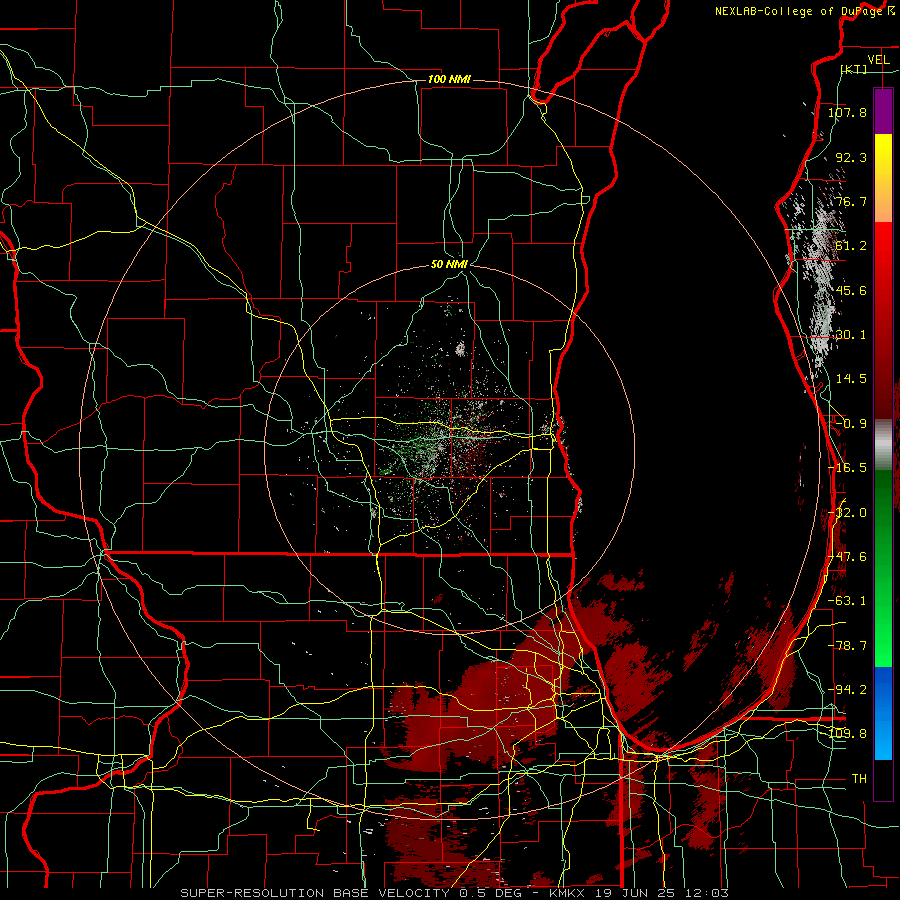This screenshot has height=900, width=900.
Task: Pick the black TH segment of the color bar
Action: pos(883,780)
